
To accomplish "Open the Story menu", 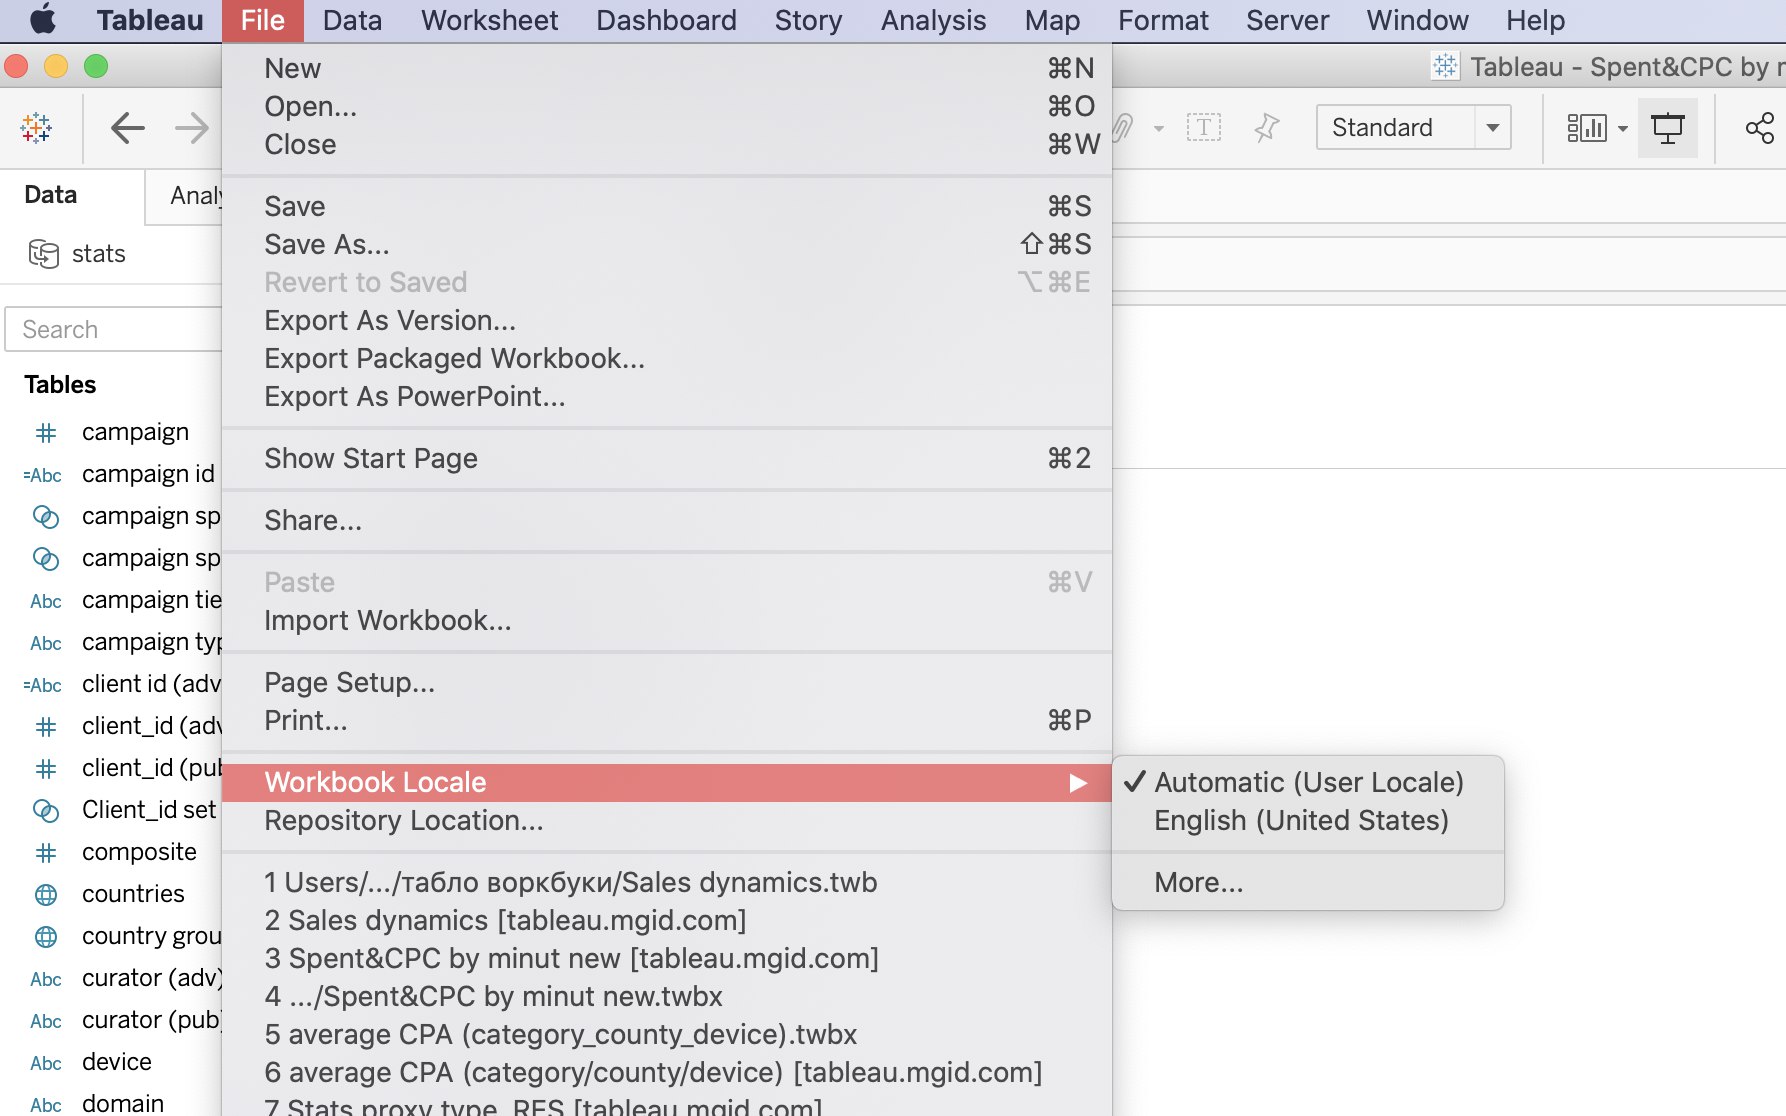I will click(x=808, y=20).
